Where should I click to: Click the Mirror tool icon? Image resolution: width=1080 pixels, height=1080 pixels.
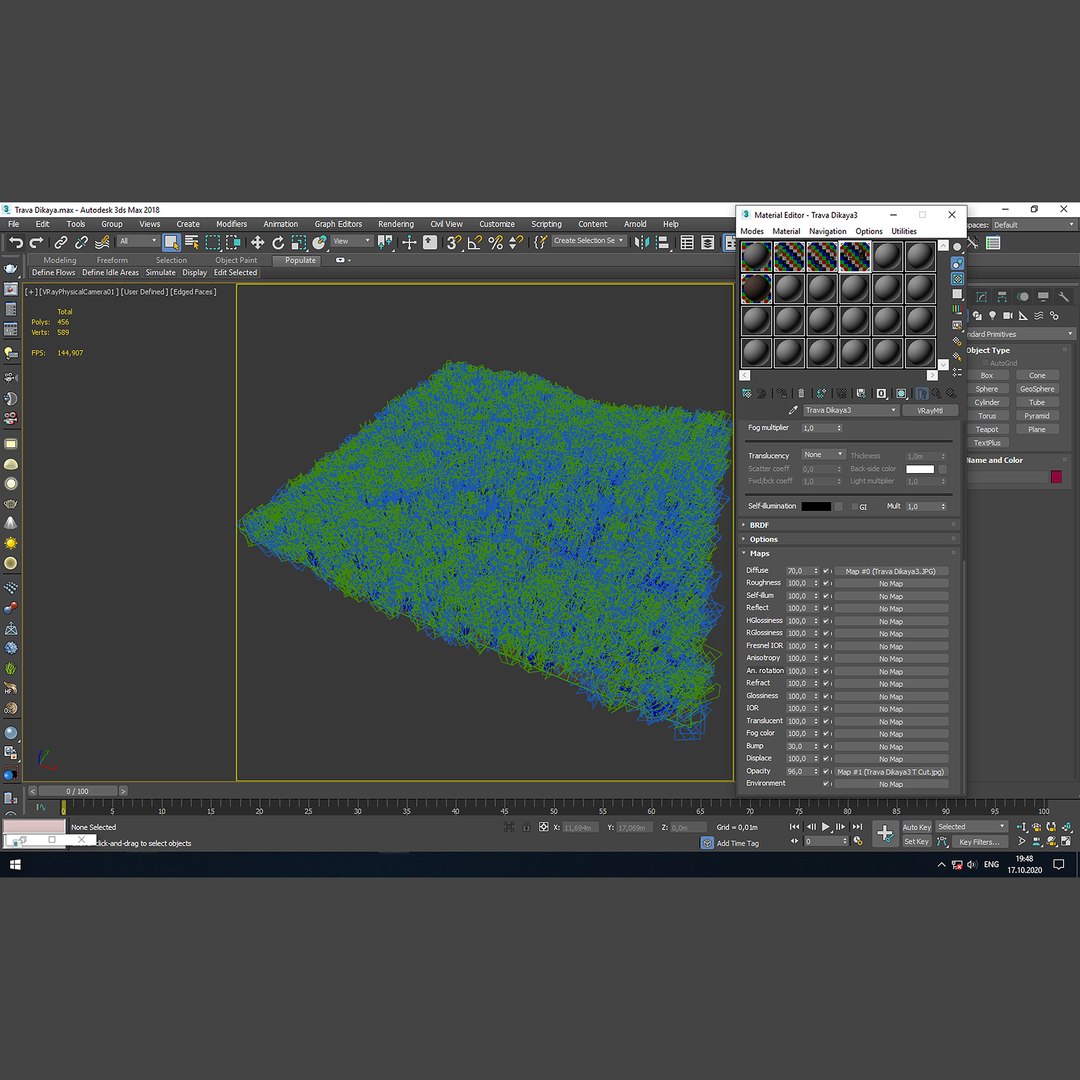[x=641, y=242]
